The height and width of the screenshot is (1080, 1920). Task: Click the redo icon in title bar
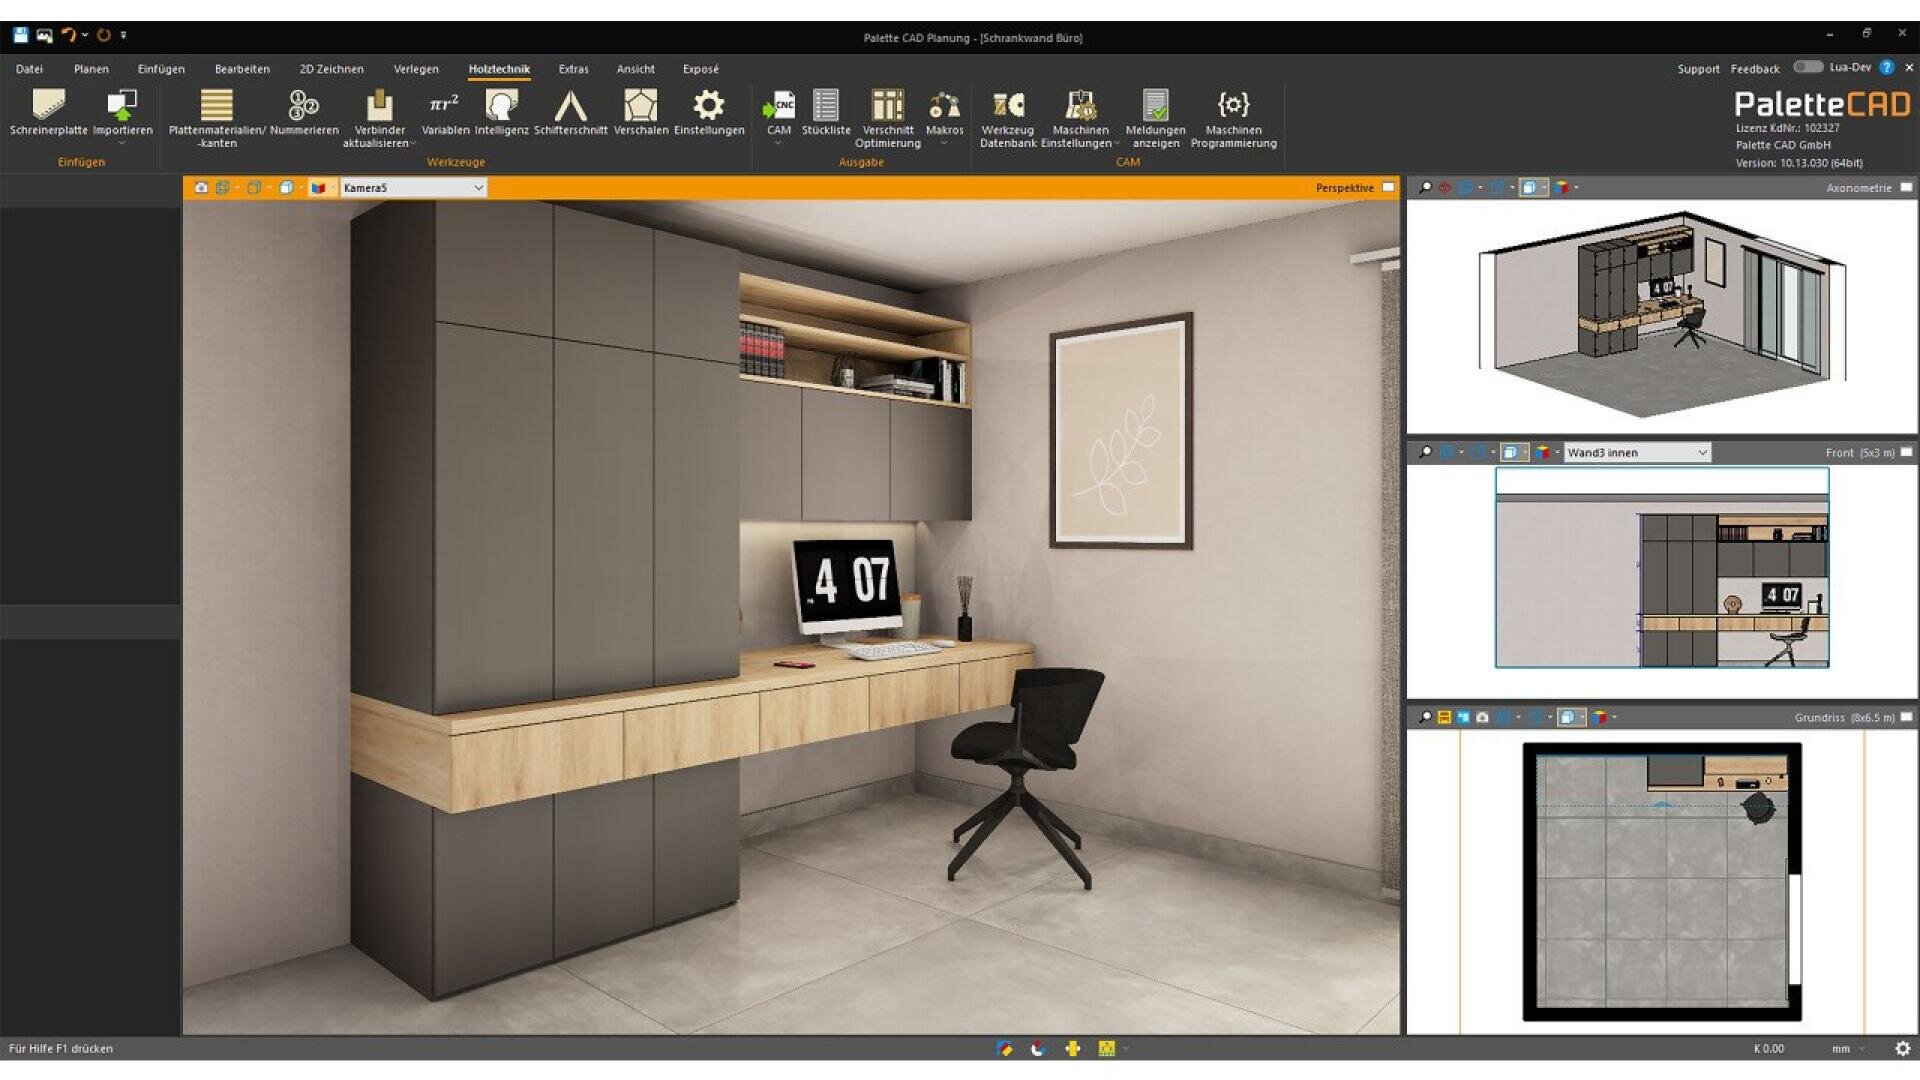pyautogui.click(x=102, y=35)
